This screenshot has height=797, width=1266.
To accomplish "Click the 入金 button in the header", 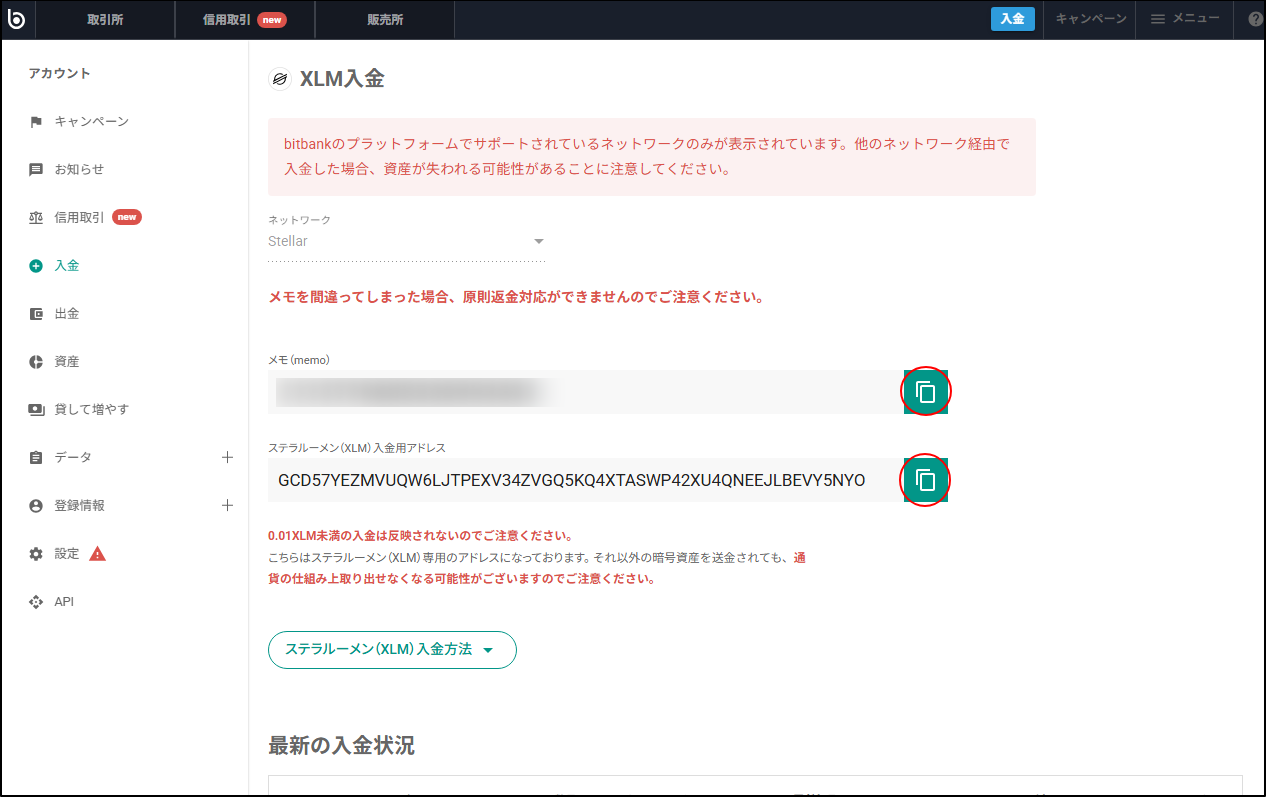I will [x=1012, y=19].
